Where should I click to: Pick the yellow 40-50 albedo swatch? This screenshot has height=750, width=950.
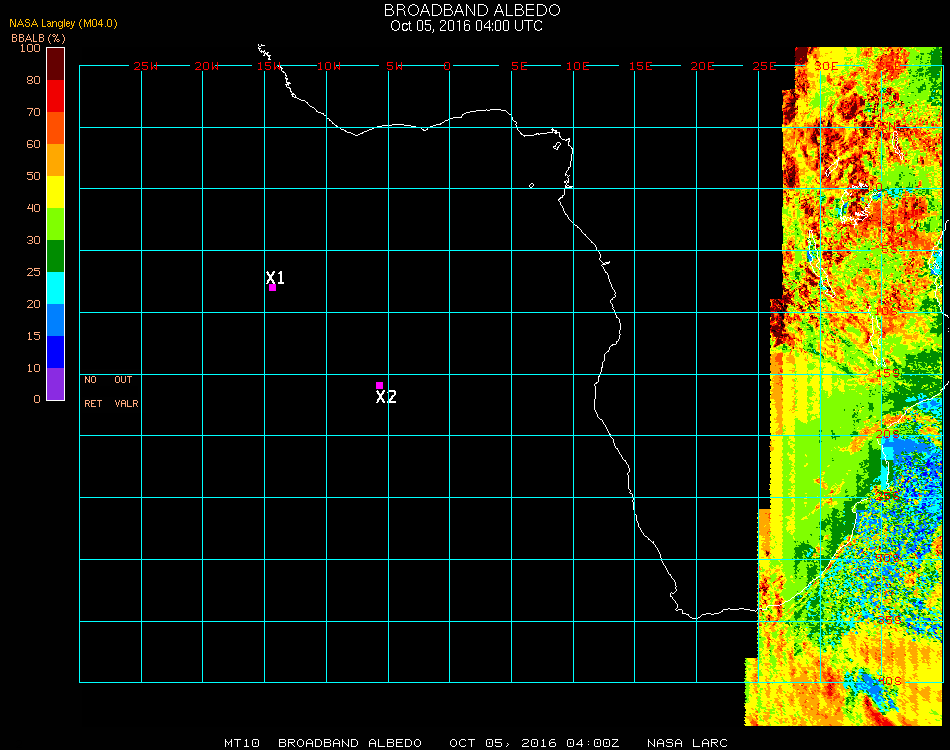(x=55, y=192)
